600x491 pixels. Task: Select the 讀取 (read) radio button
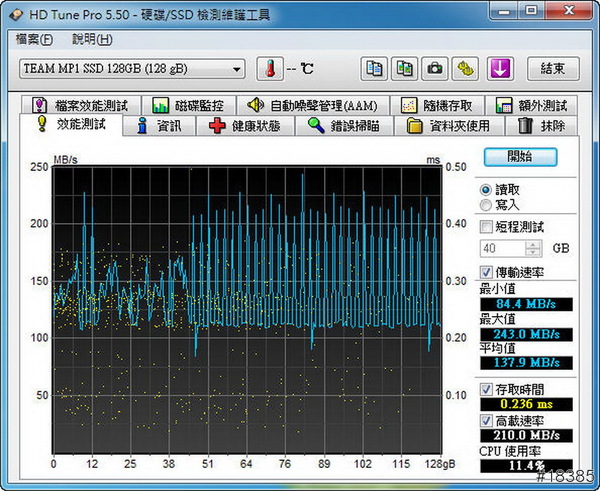point(486,189)
